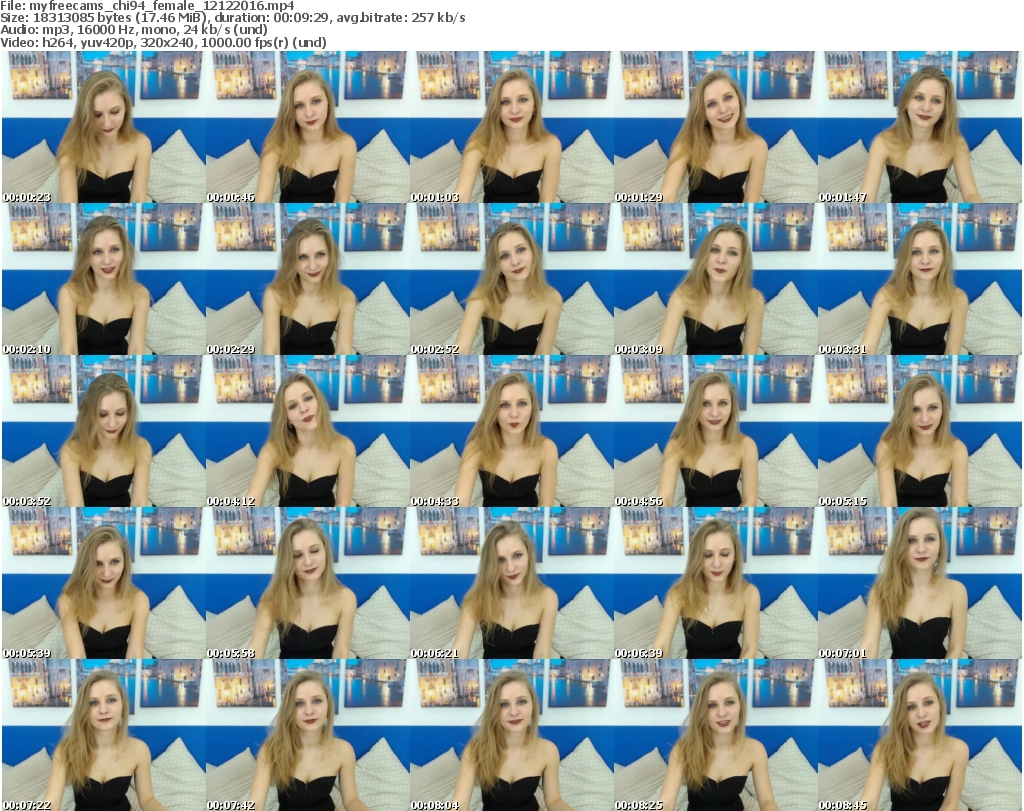Image resolution: width=1024 pixels, height=811 pixels.
Task: View the thumbnail frame stamped 00:08:25
Action: click(715, 735)
